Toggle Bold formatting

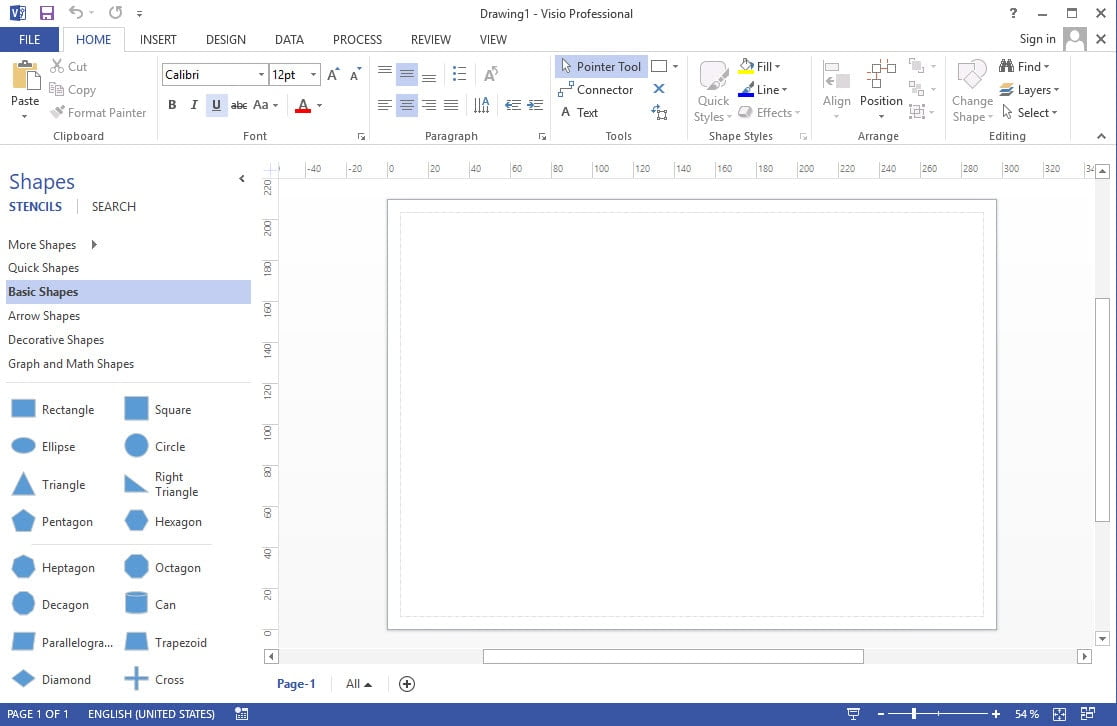click(172, 105)
